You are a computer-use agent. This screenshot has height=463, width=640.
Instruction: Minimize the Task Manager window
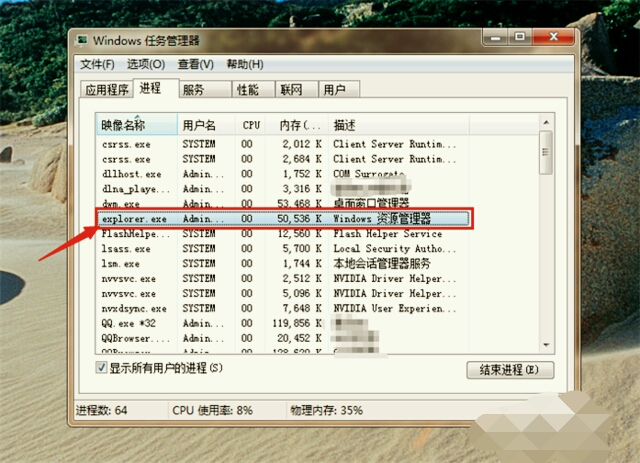[x=496, y=38]
